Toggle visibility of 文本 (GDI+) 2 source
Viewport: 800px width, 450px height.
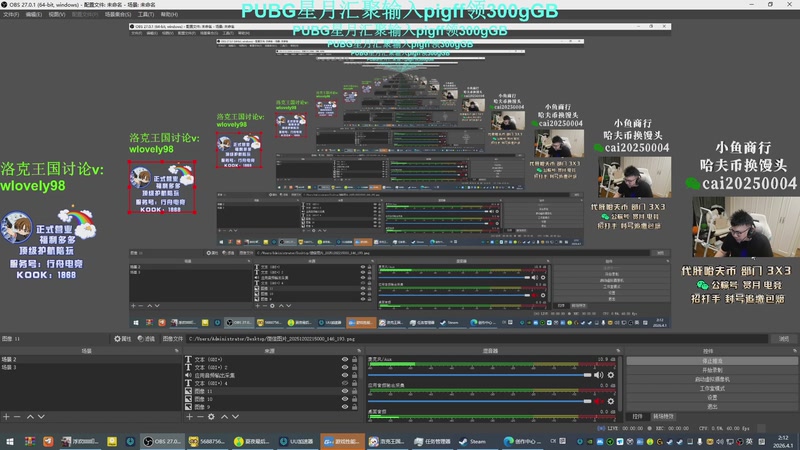(x=345, y=367)
